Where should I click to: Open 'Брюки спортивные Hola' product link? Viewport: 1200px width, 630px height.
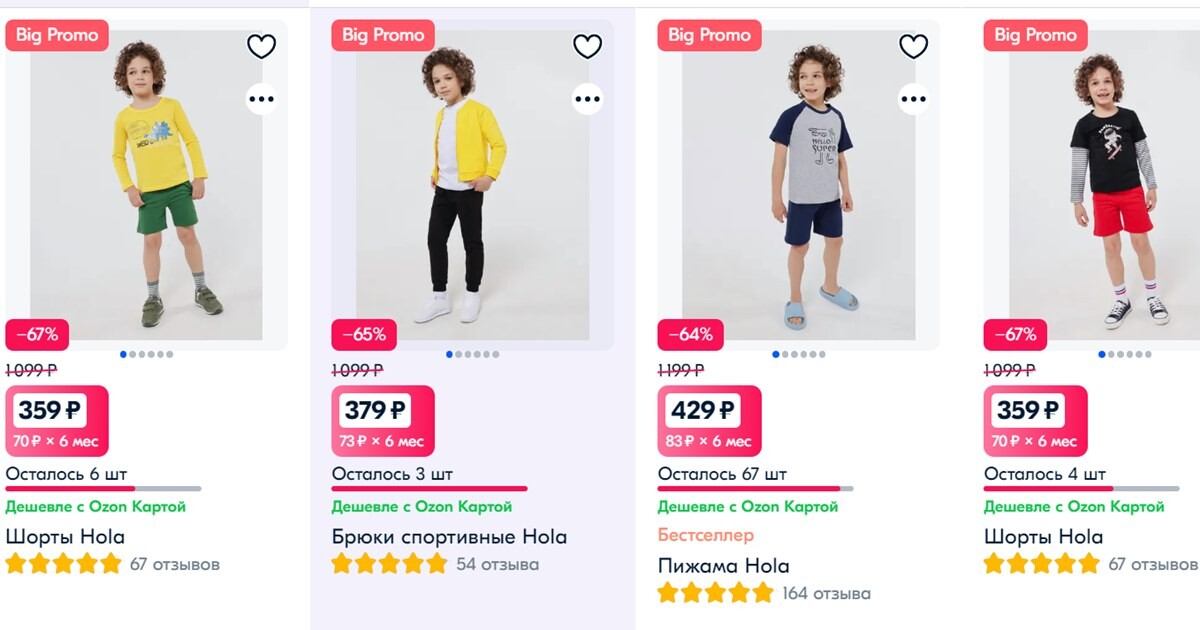[x=449, y=537]
